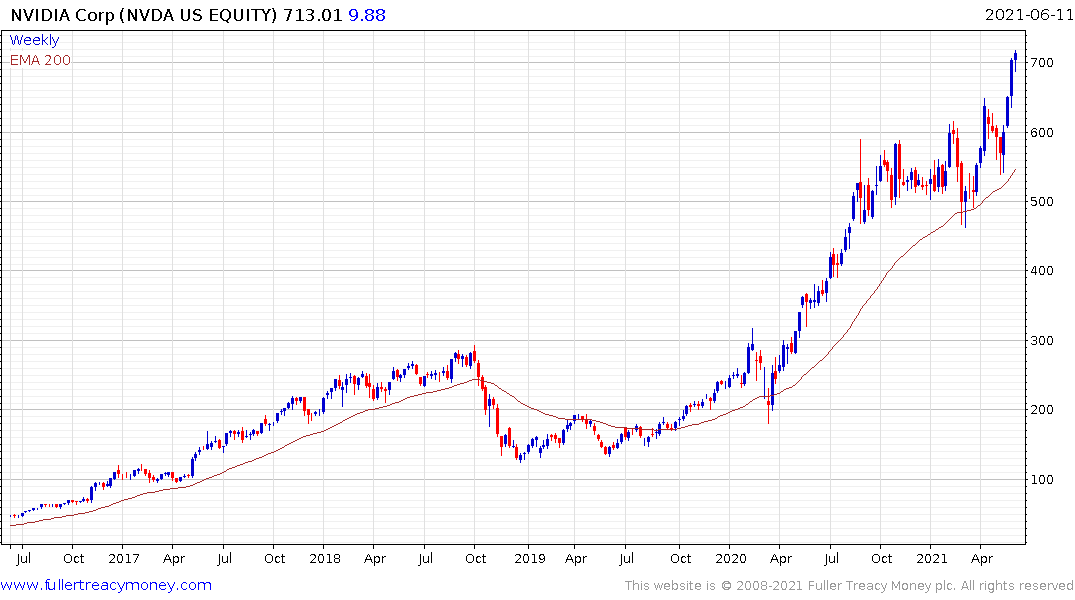
Task: Open the www.fullertreacymoney.com link
Action: [x=106, y=585]
